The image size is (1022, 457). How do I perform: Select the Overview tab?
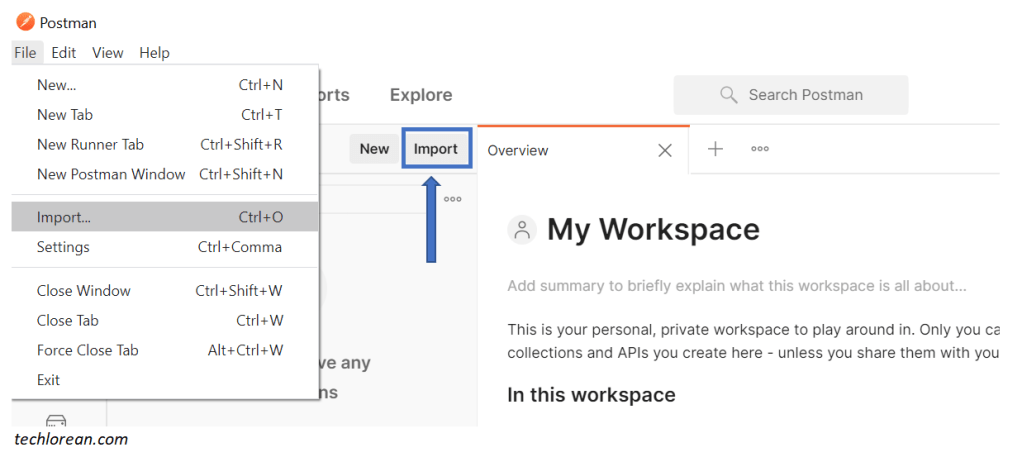[583, 150]
